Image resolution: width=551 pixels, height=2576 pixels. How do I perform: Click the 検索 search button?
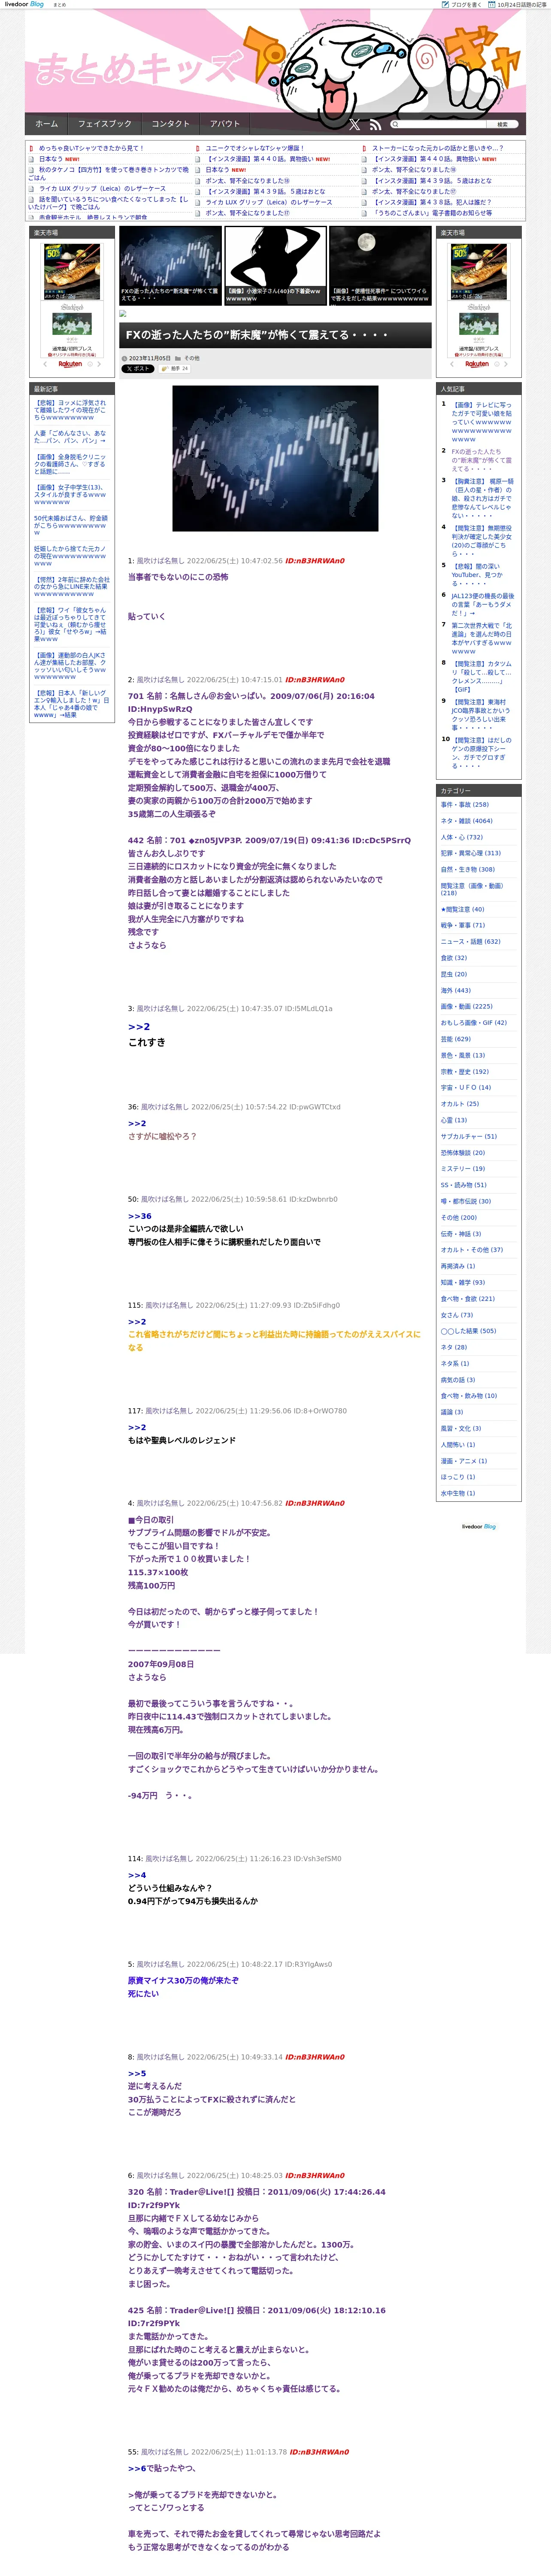click(x=503, y=125)
